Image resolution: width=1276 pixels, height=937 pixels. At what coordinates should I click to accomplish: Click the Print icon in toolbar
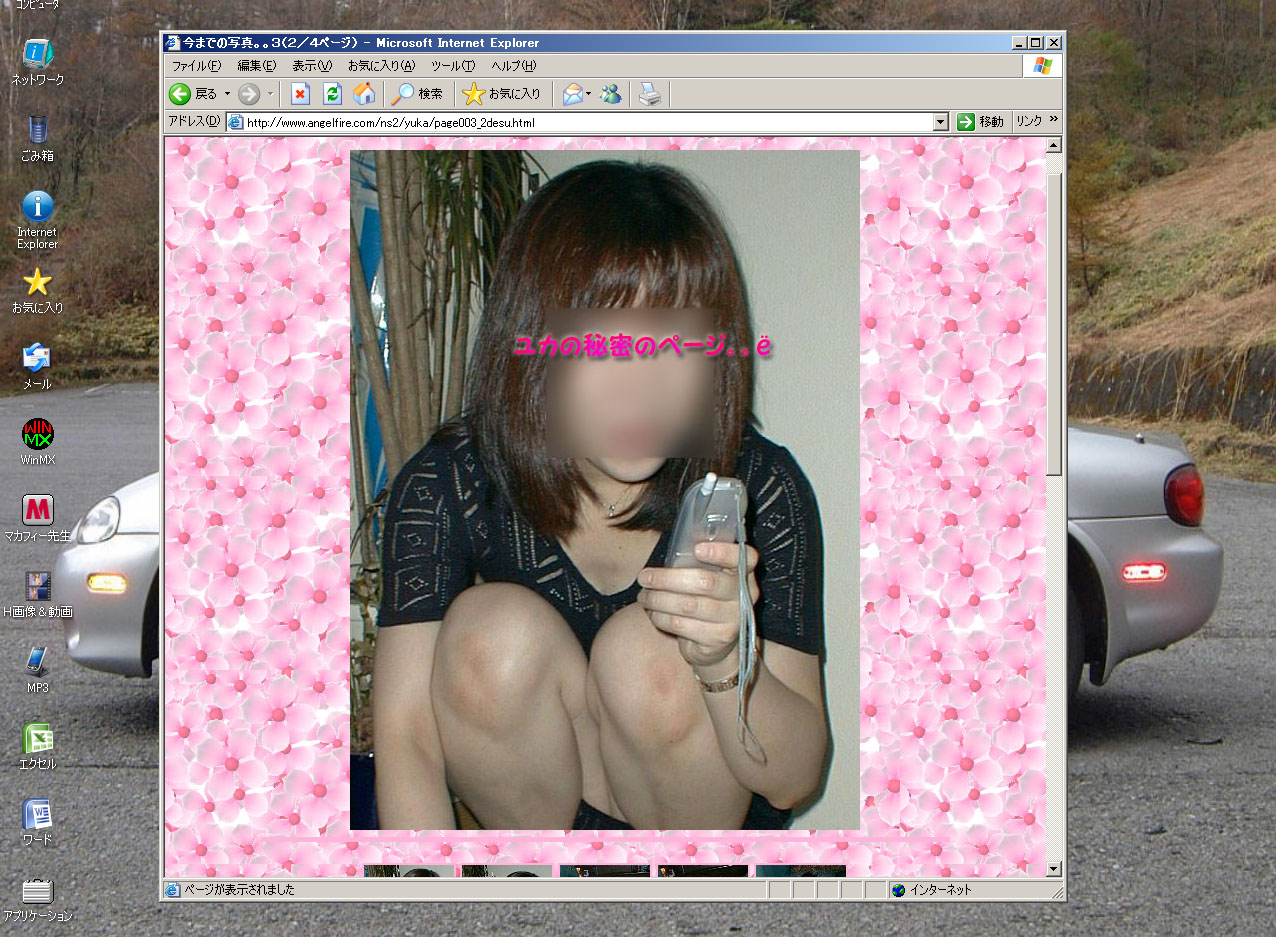point(650,94)
